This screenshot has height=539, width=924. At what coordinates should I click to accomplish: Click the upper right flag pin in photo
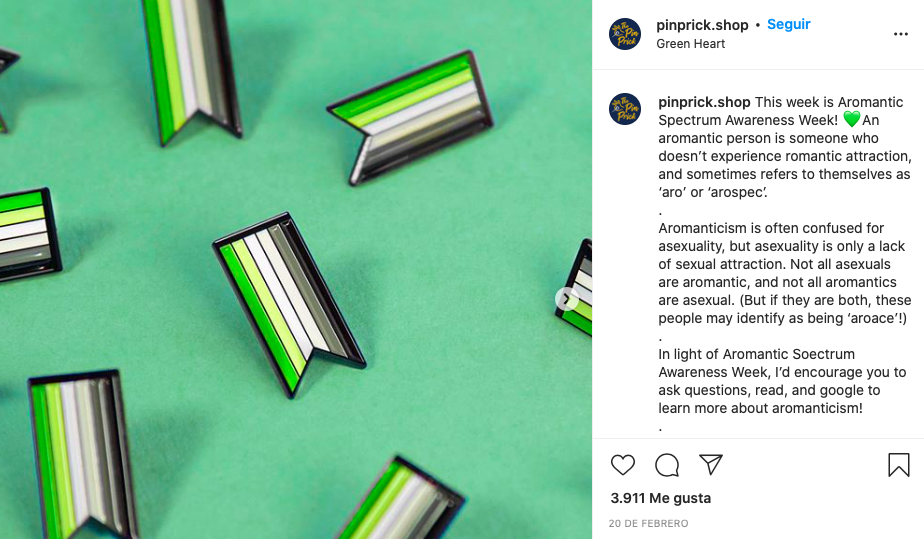[x=411, y=117]
